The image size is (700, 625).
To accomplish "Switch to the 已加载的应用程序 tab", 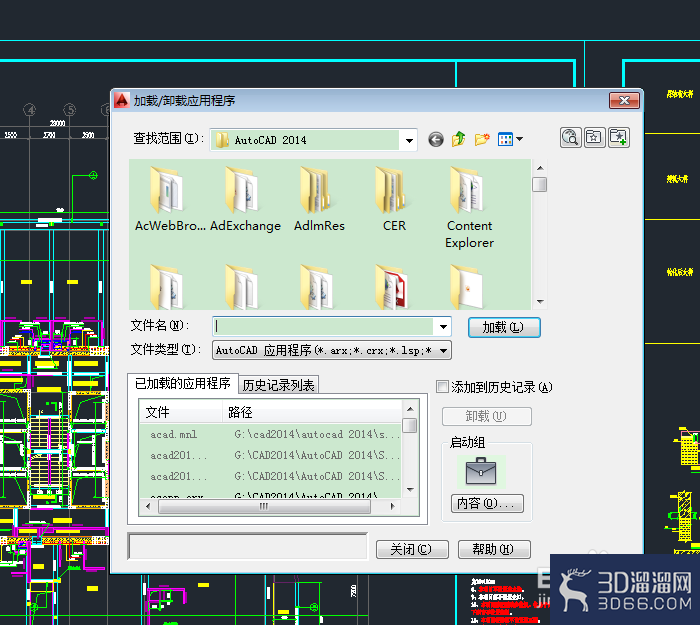I will click(x=183, y=383).
